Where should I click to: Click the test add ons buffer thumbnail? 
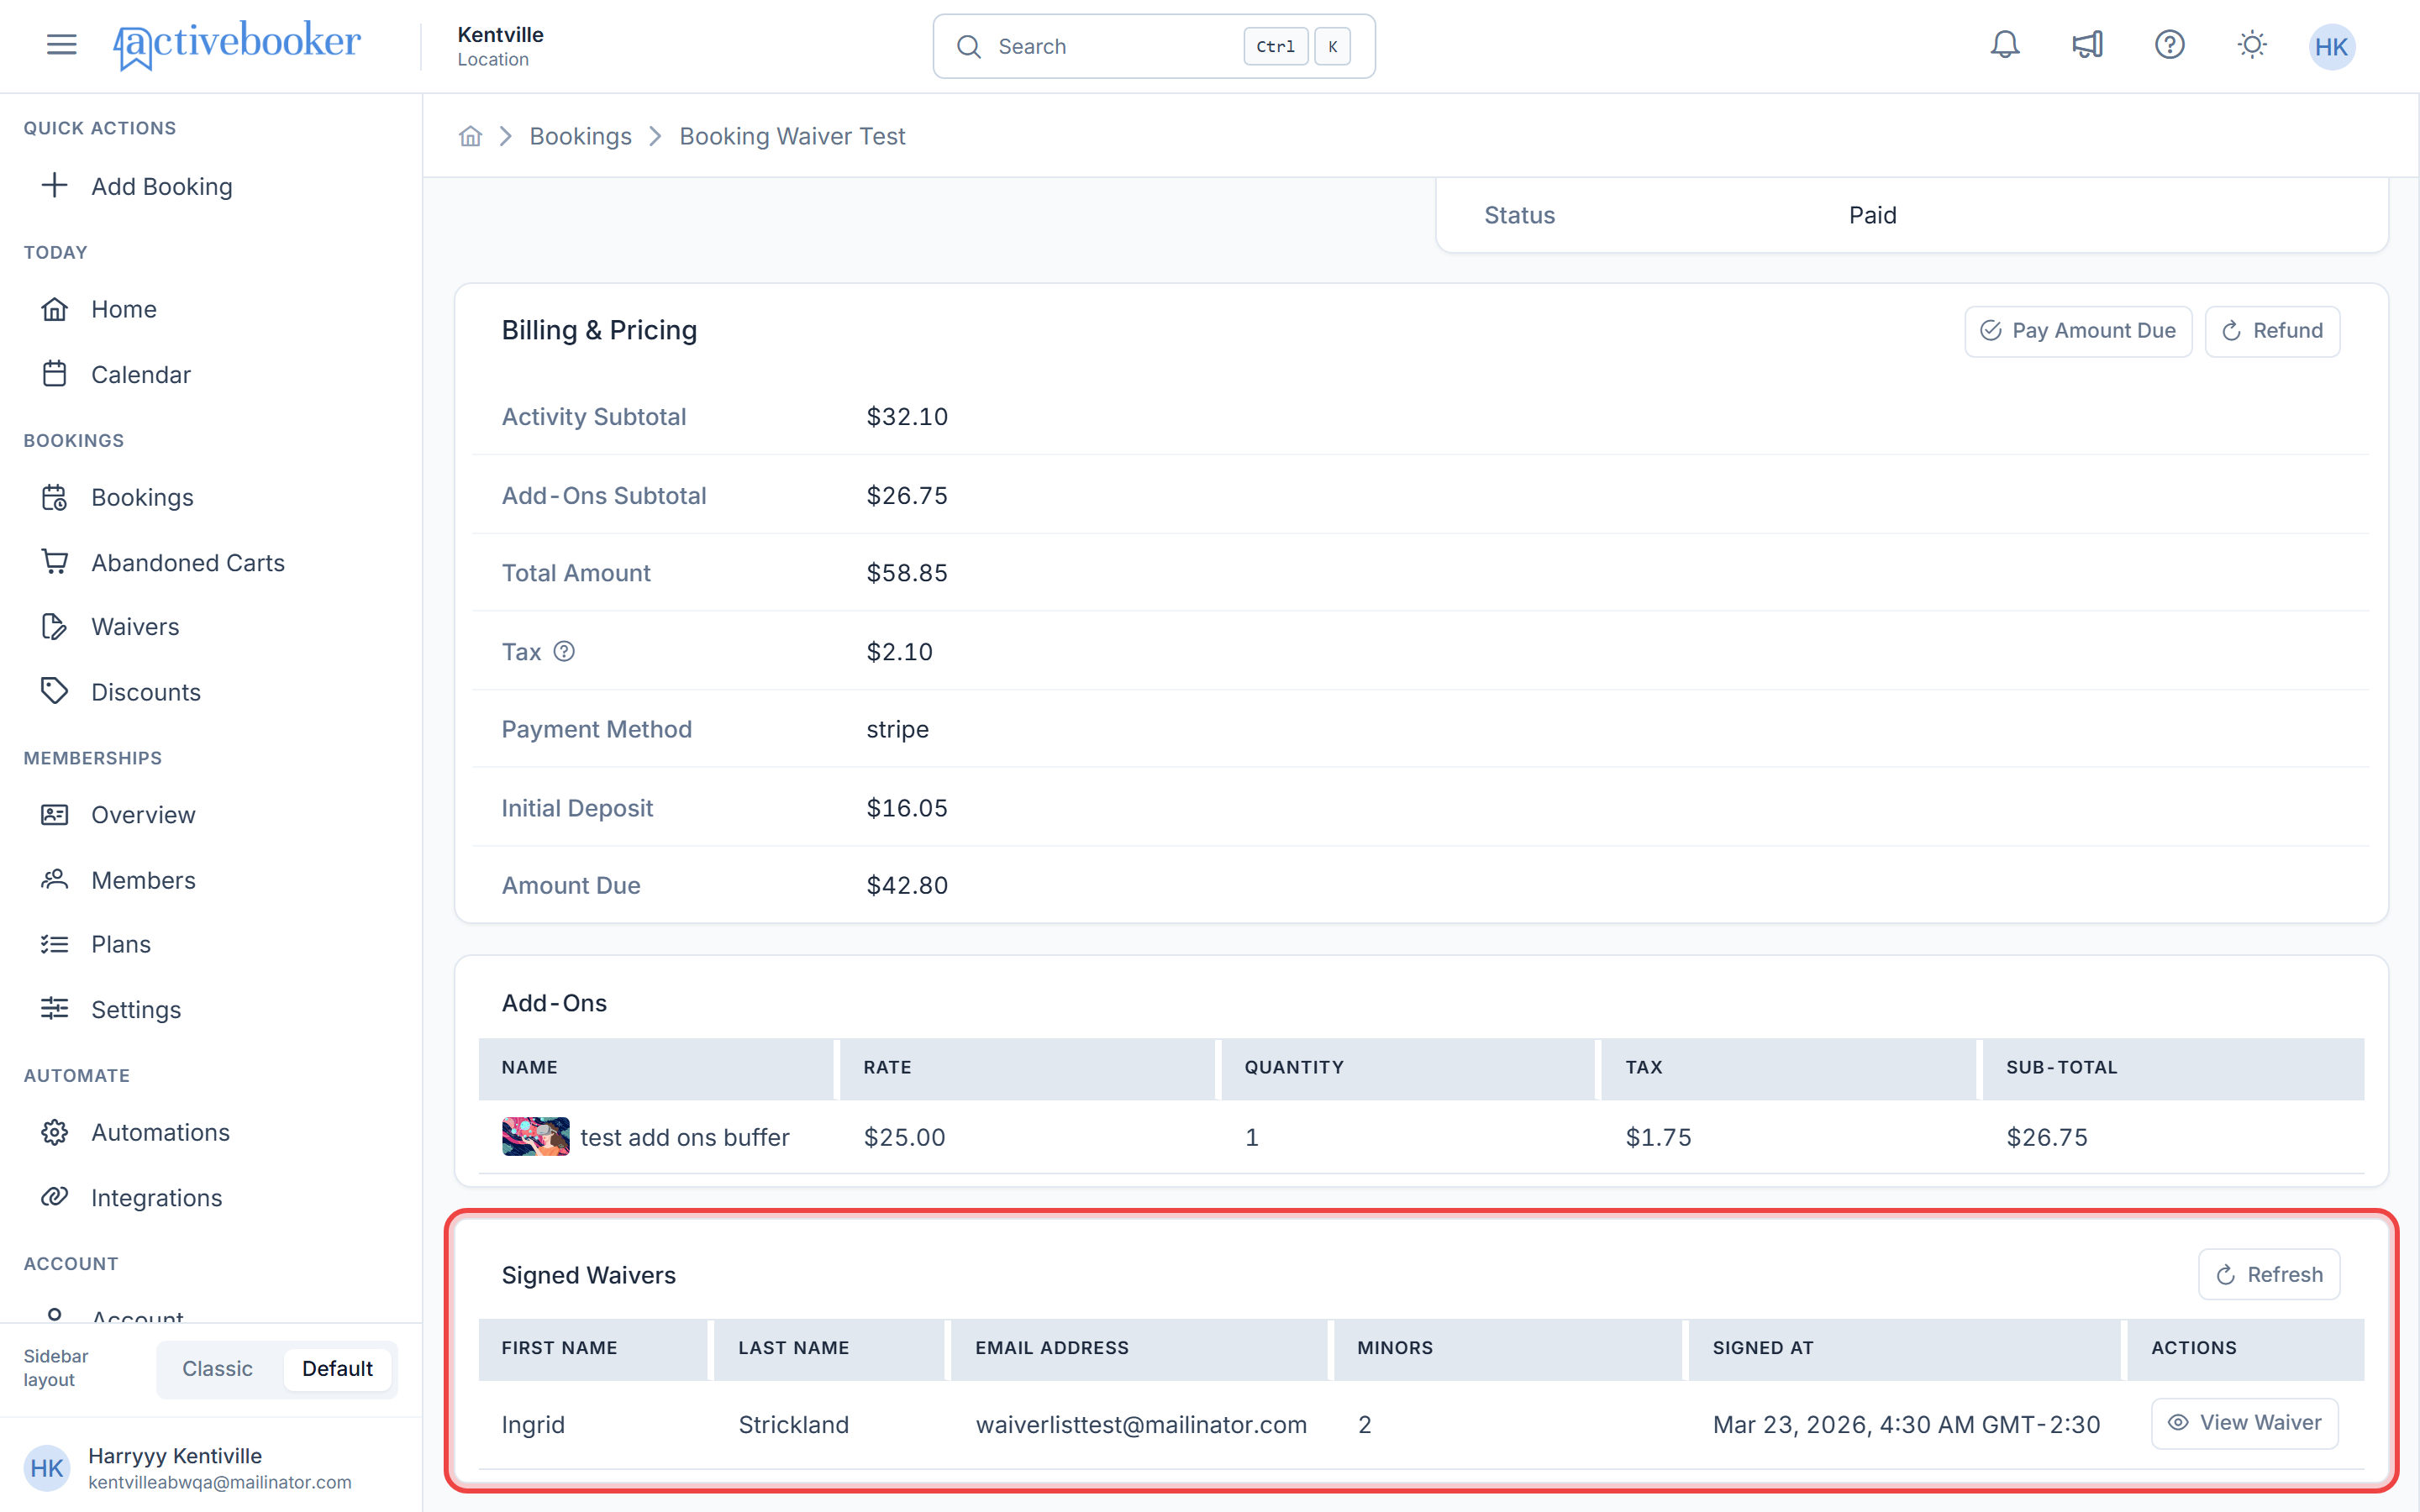coord(535,1136)
